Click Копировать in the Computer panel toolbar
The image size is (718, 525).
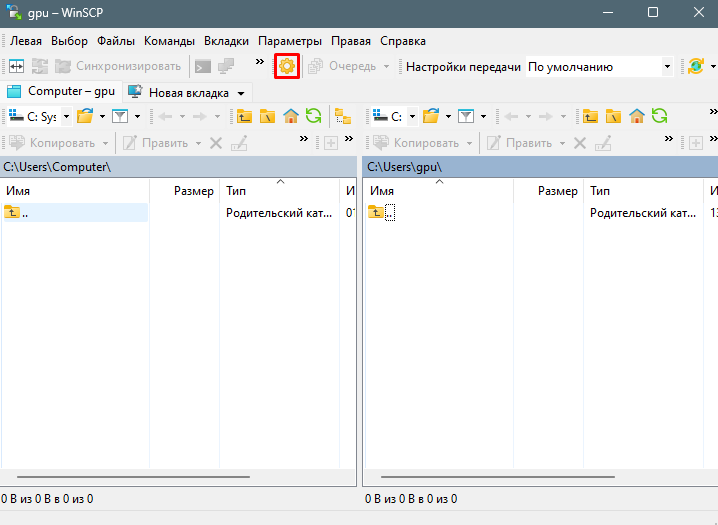[x=53, y=143]
